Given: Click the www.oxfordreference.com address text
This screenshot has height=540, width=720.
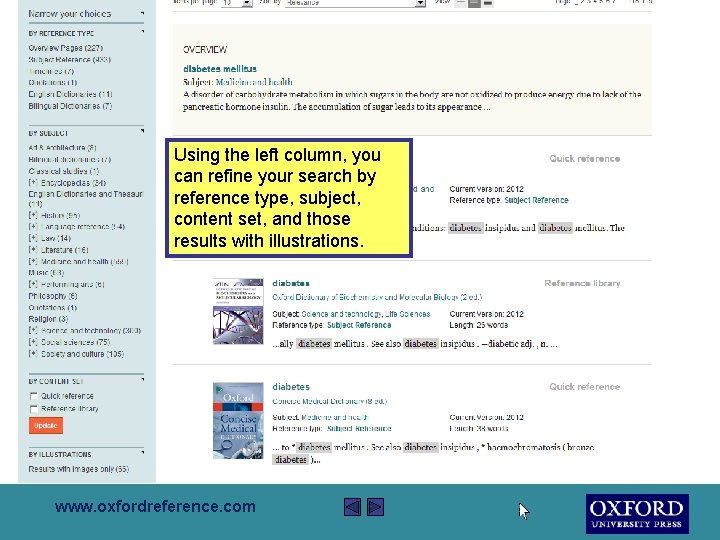Looking at the screenshot, I should click(155, 506).
